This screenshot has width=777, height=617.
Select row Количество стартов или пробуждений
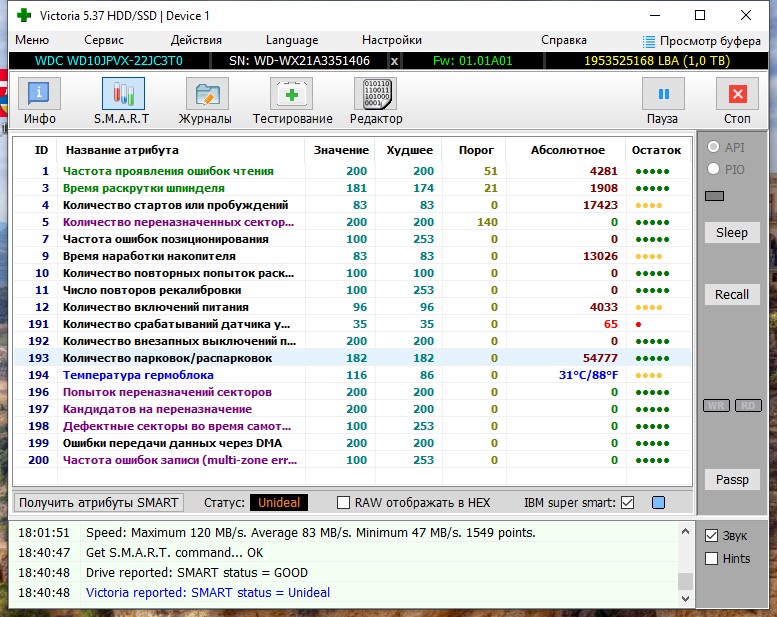(x=352, y=205)
